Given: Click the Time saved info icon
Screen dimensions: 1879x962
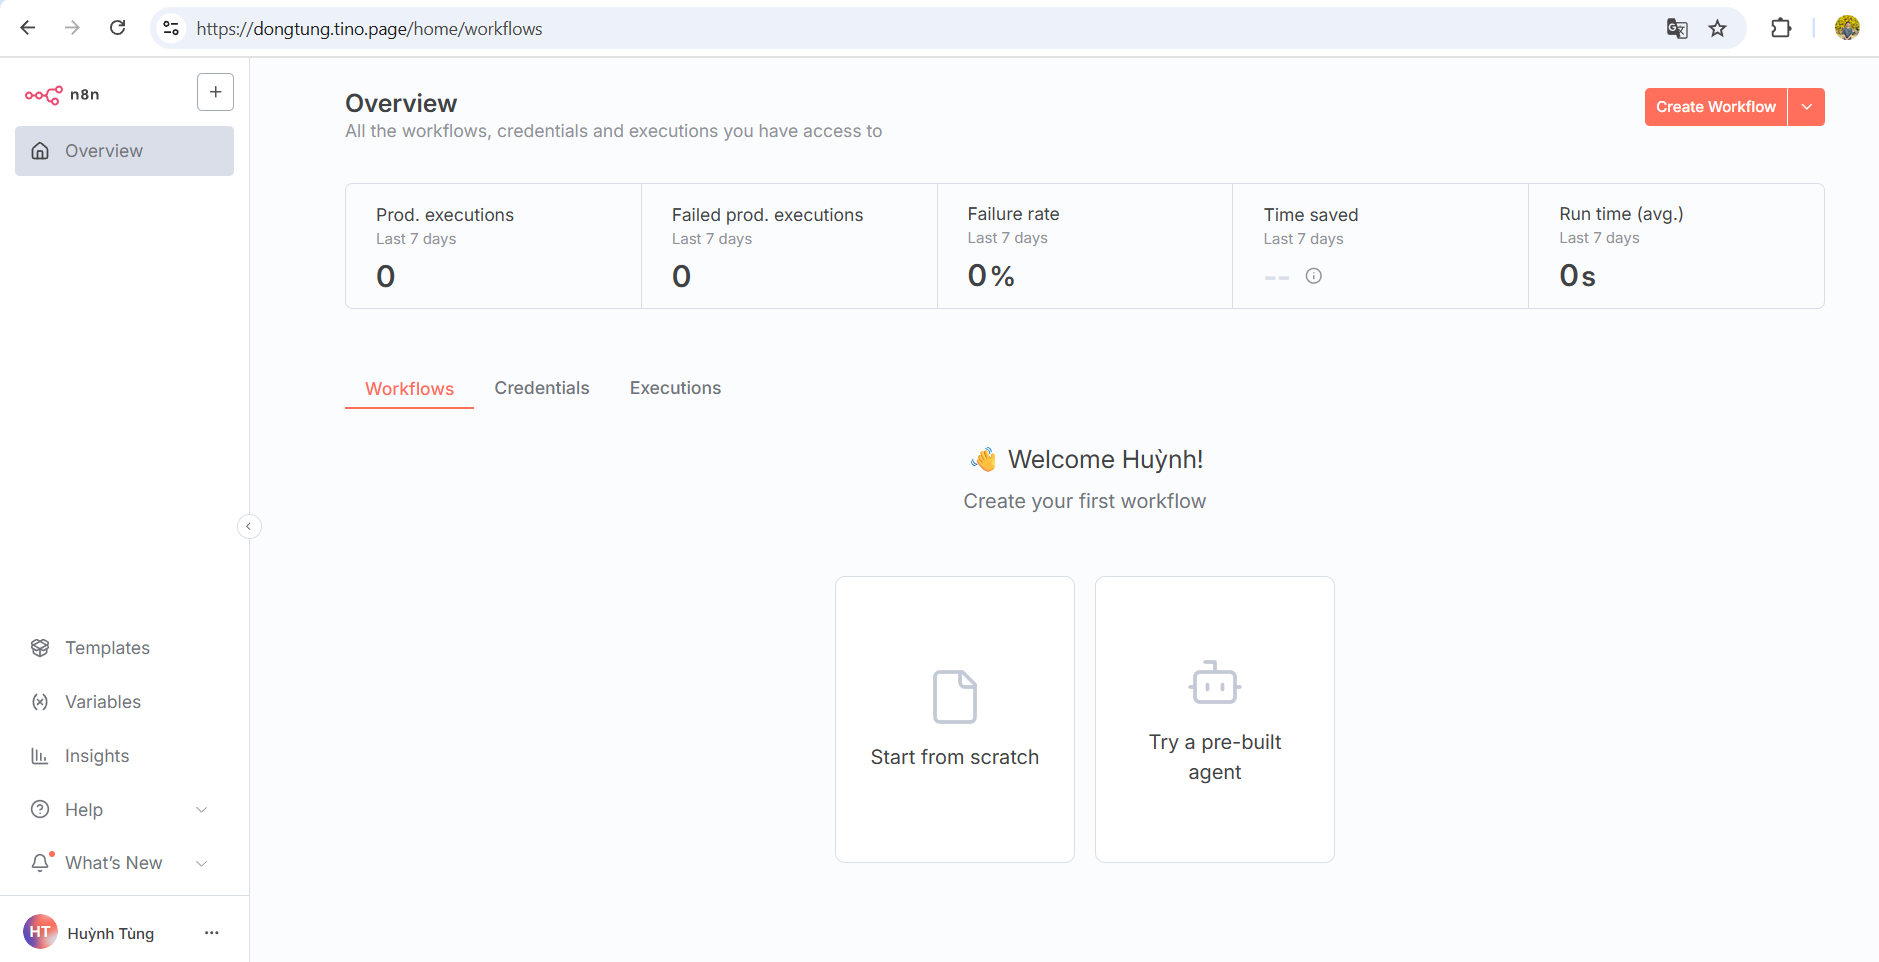Looking at the screenshot, I should (1313, 276).
